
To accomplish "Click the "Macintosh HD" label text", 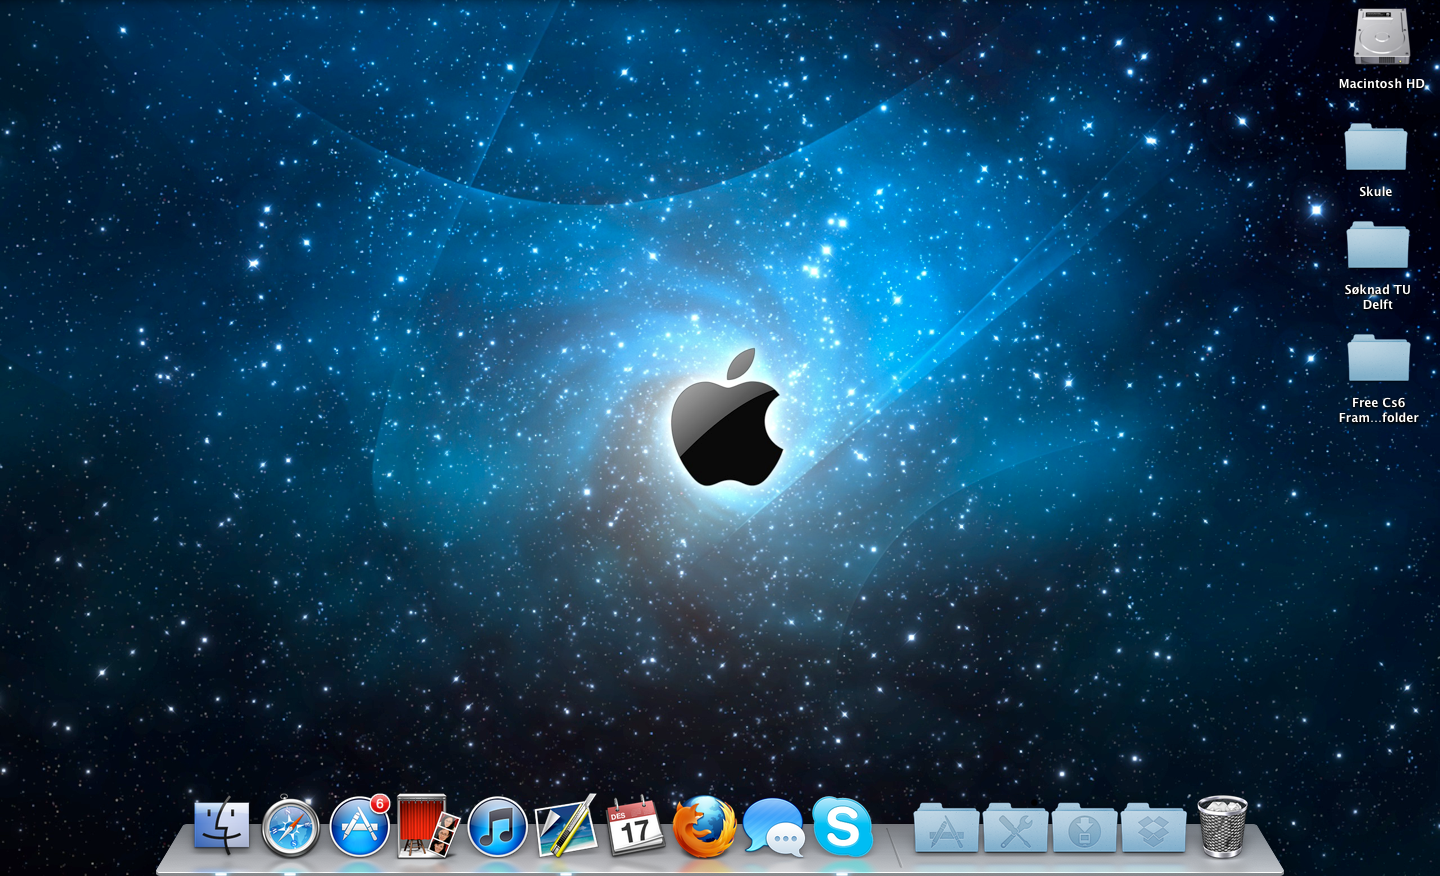I will coord(1382,84).
